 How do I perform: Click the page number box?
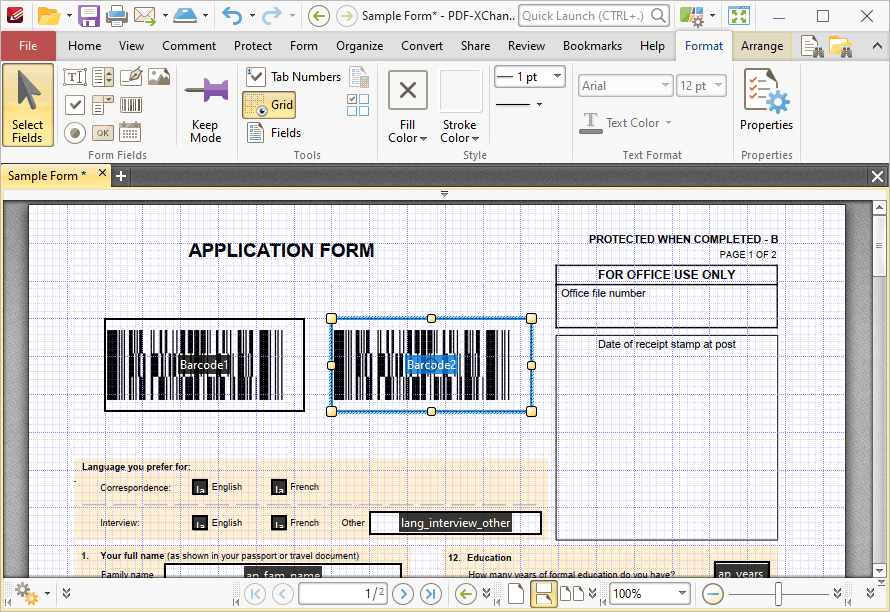(x=343, y=594)
